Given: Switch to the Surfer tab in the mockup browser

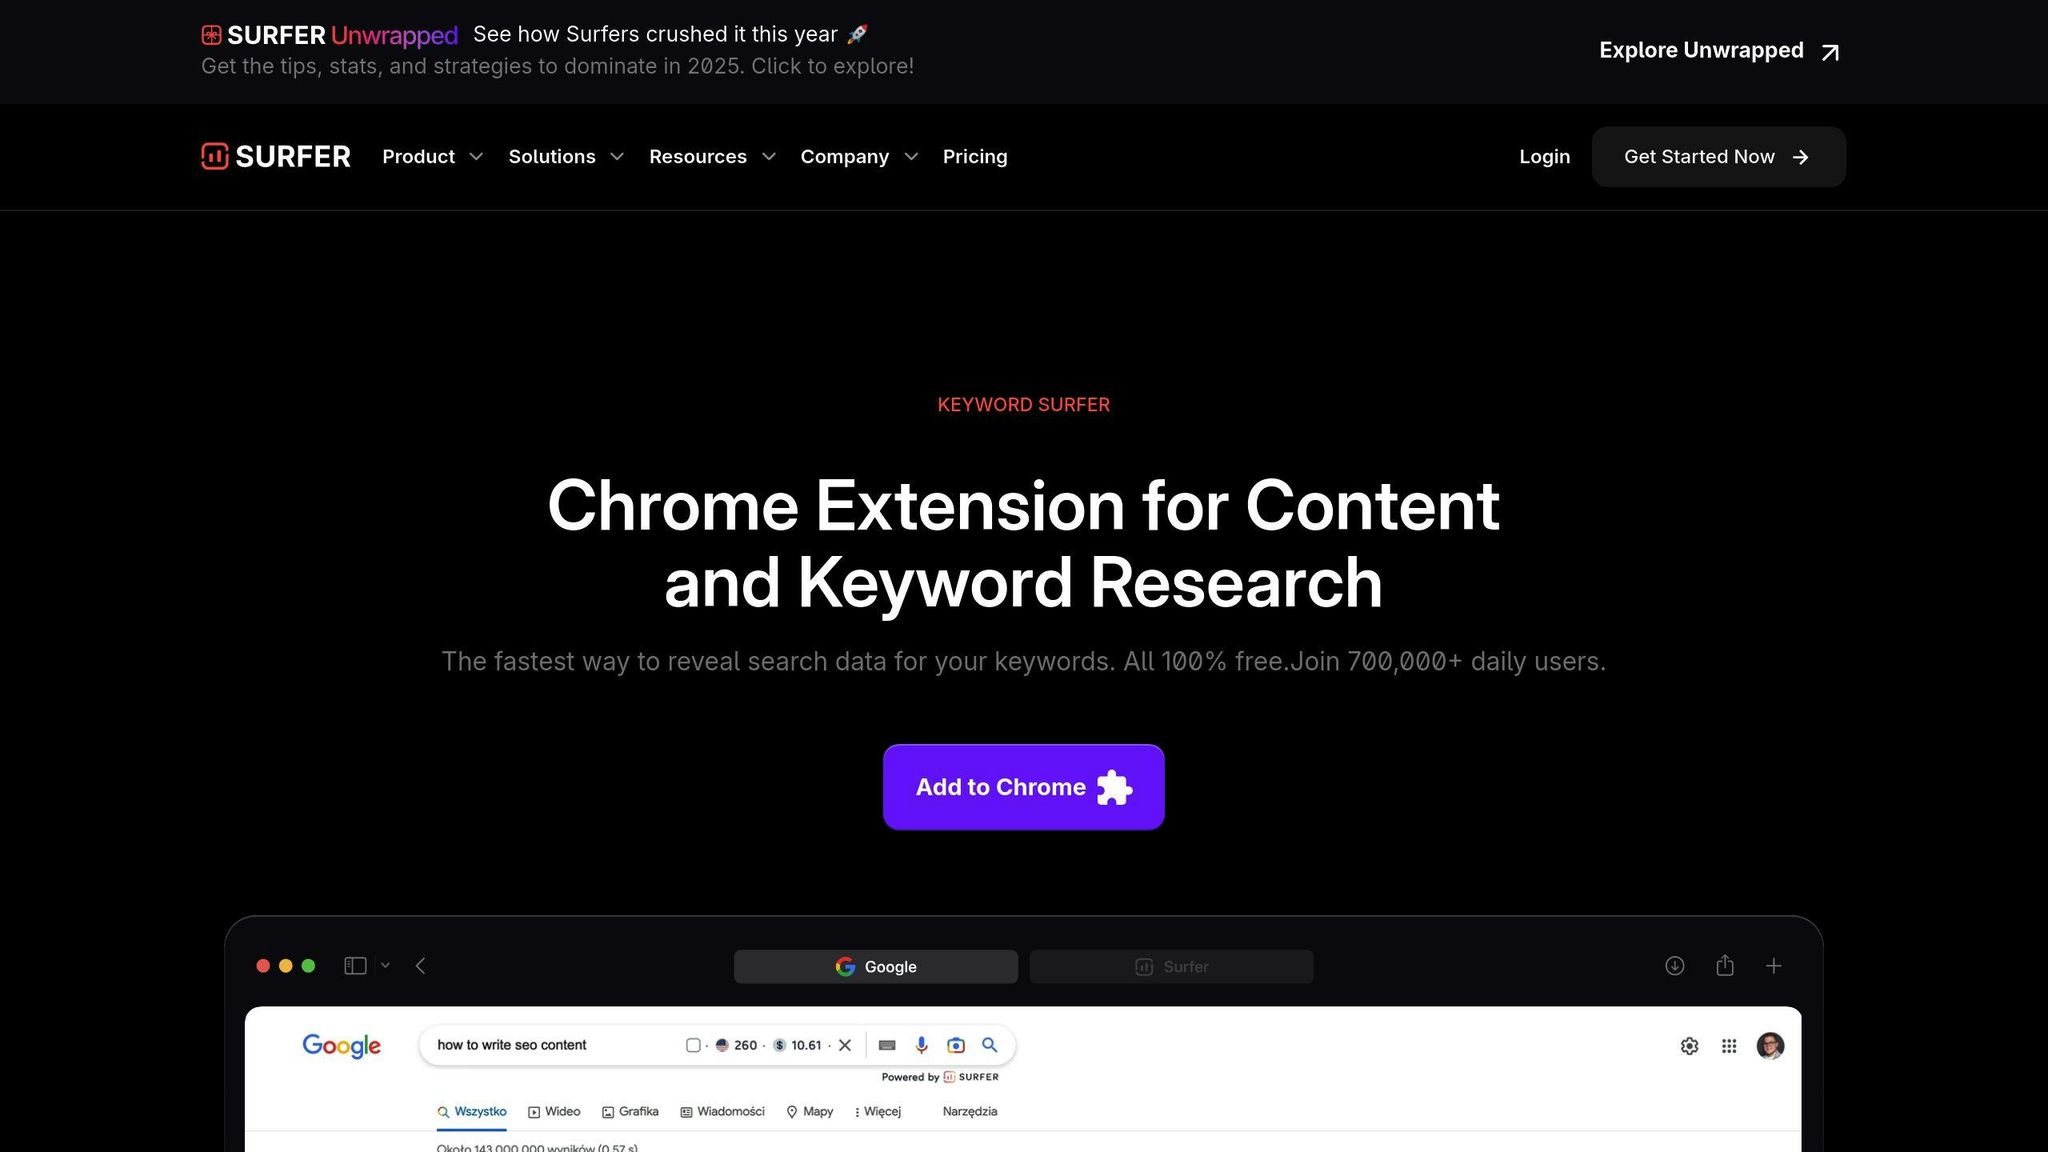Looking at the screenshot, I should [x=1171, y=967].
